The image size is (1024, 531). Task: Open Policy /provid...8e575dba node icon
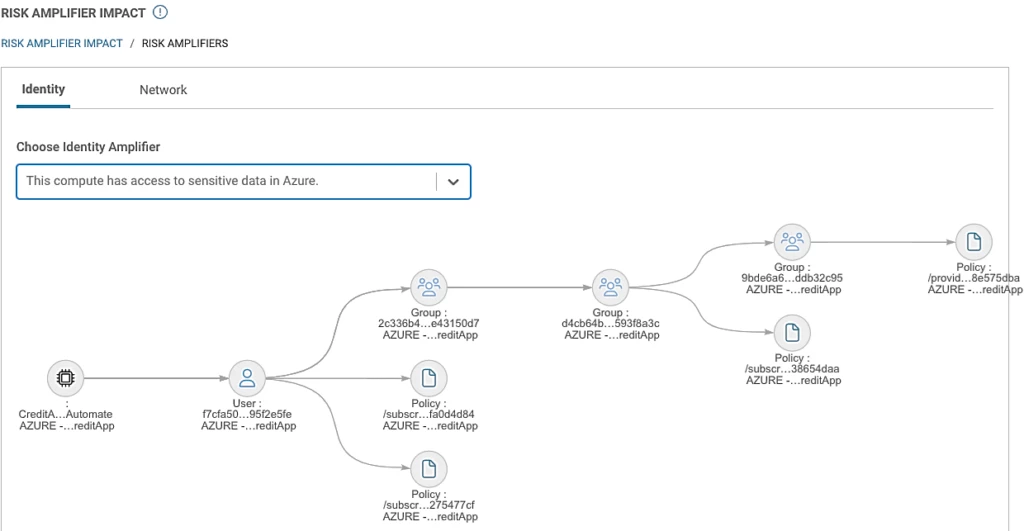click(x=973, y=241)
